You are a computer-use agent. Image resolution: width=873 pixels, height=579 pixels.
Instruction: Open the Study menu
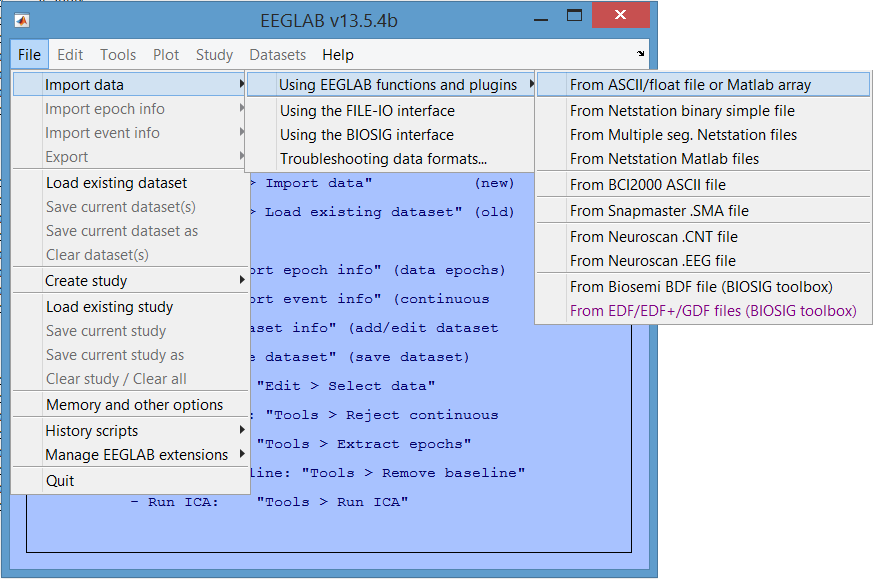click(214, 55)
